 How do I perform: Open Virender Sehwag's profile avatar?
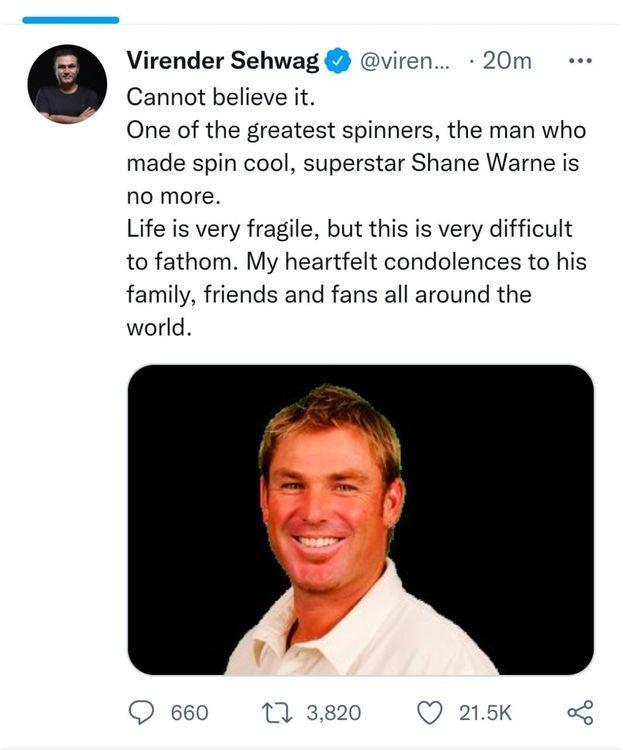click(67, 84)
